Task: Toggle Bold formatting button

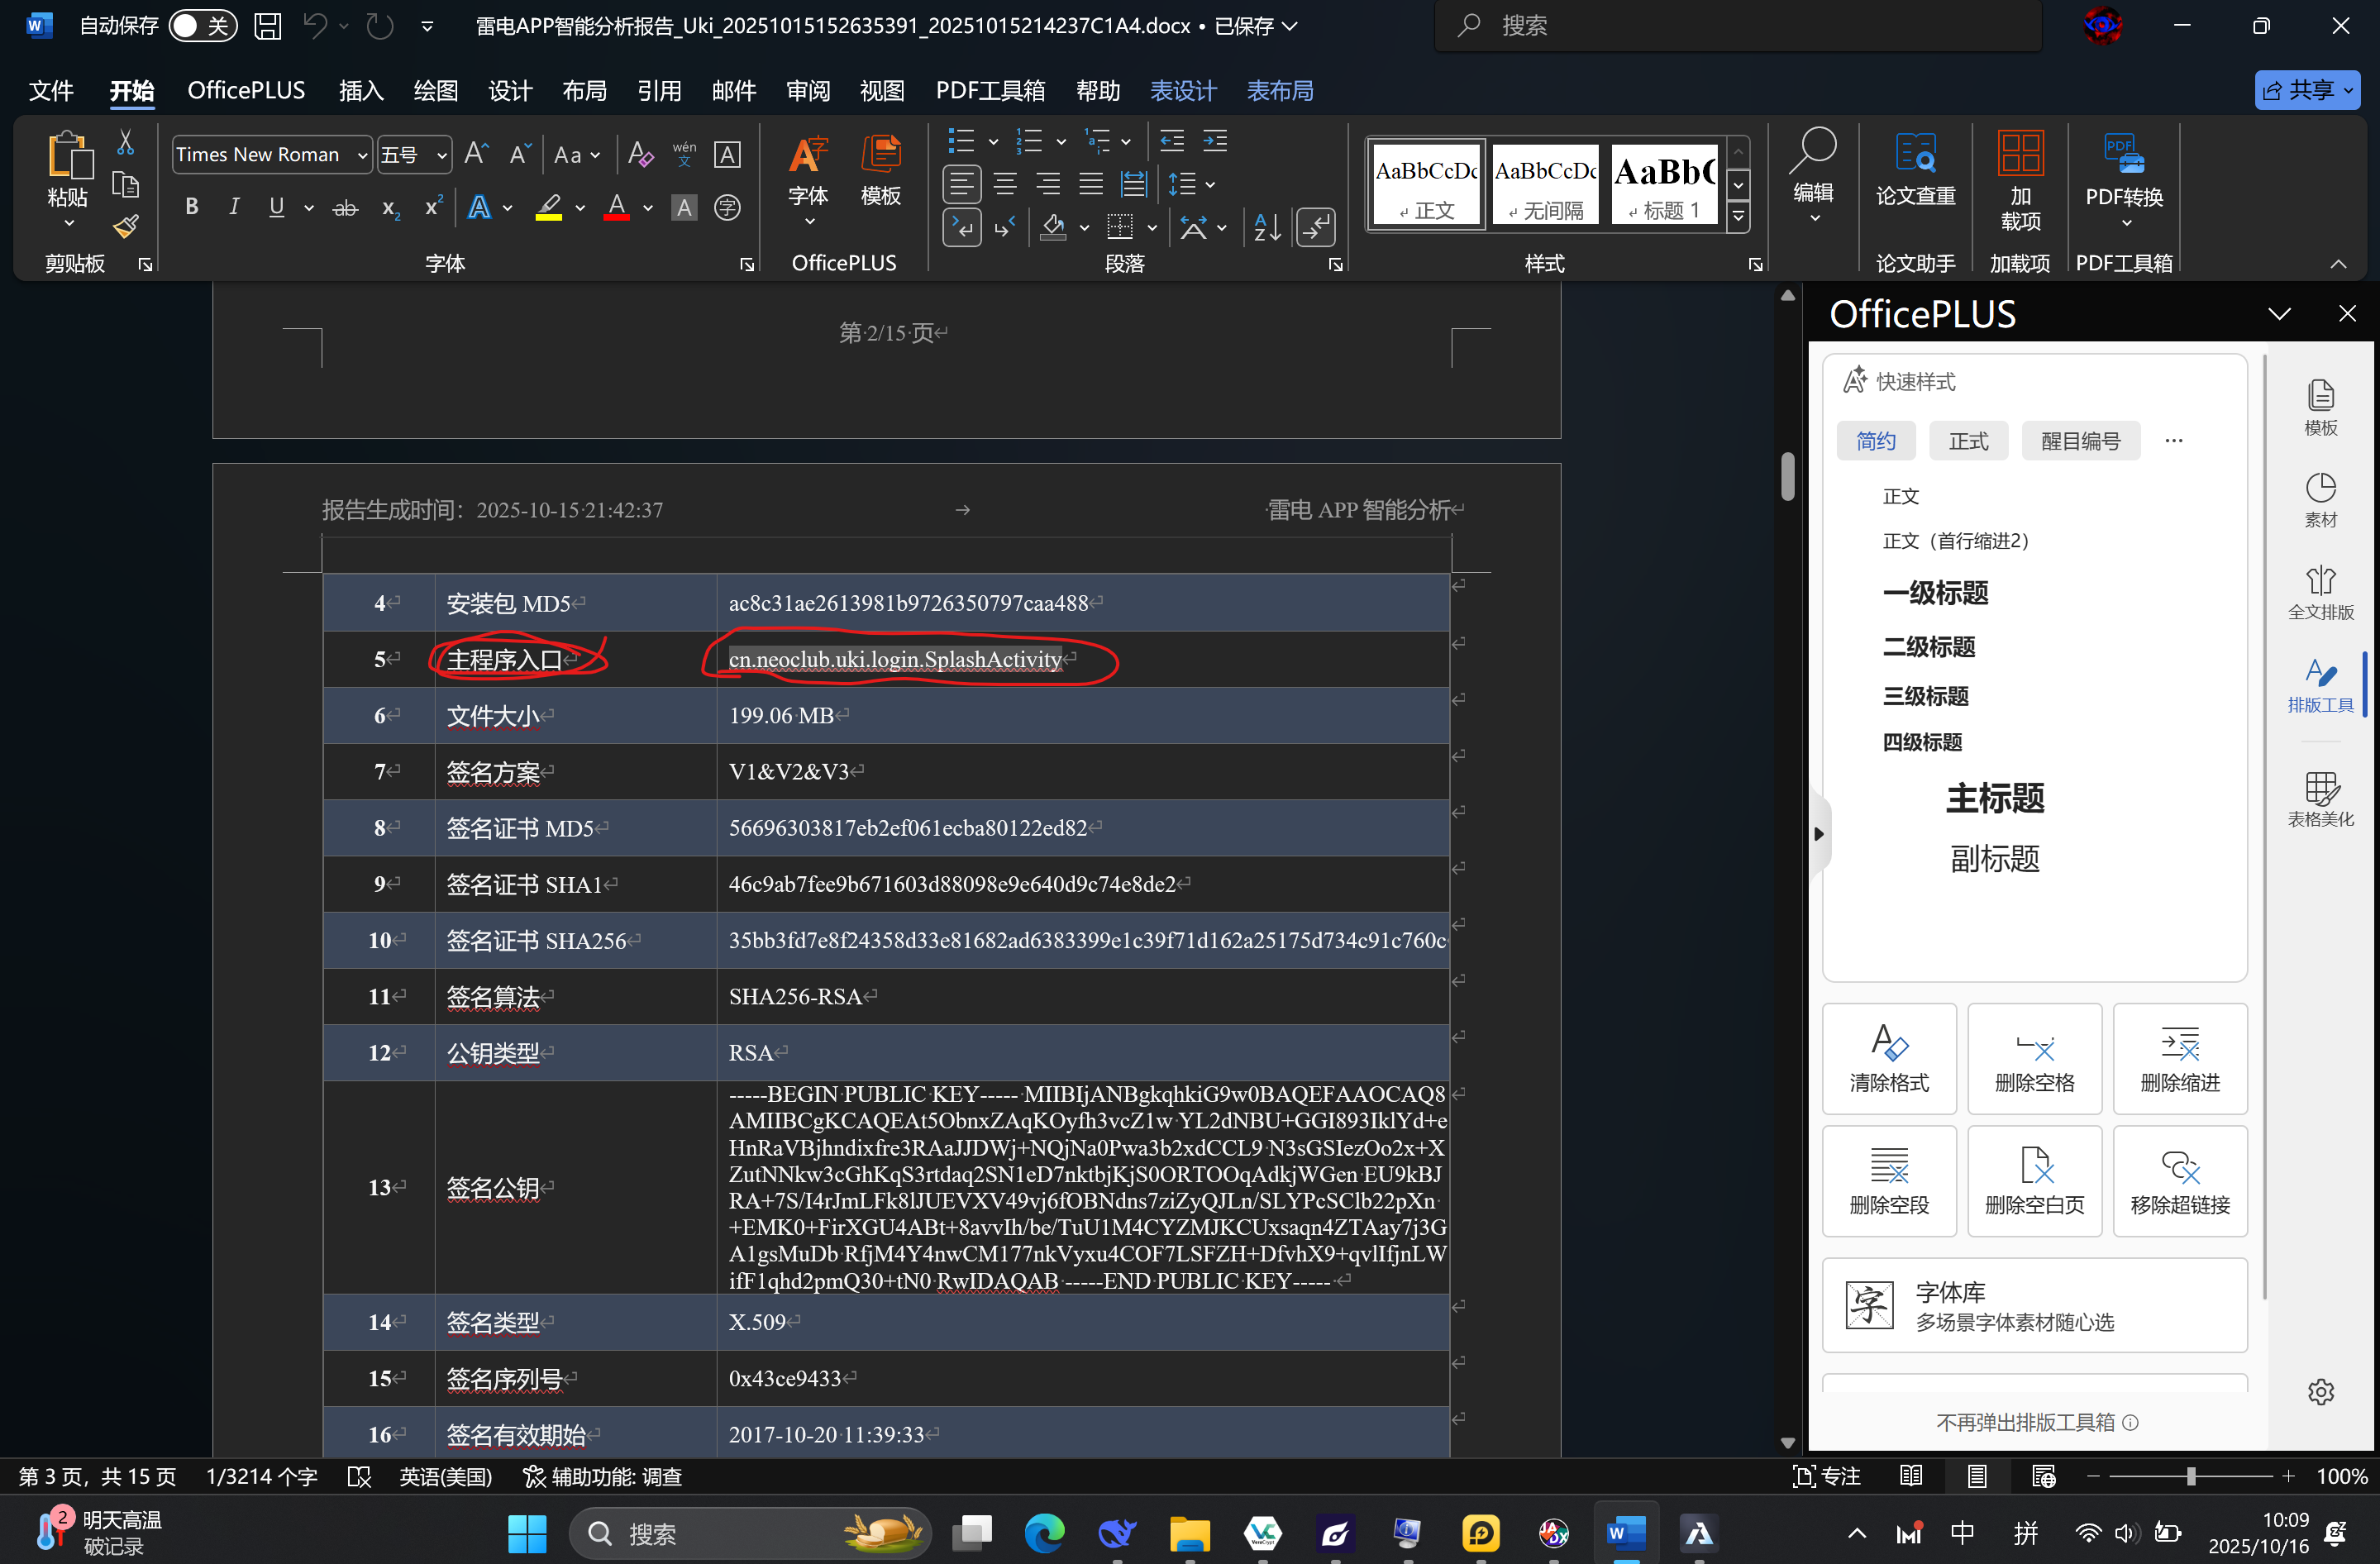Action: pyautogui.click(x=192, y=207)
